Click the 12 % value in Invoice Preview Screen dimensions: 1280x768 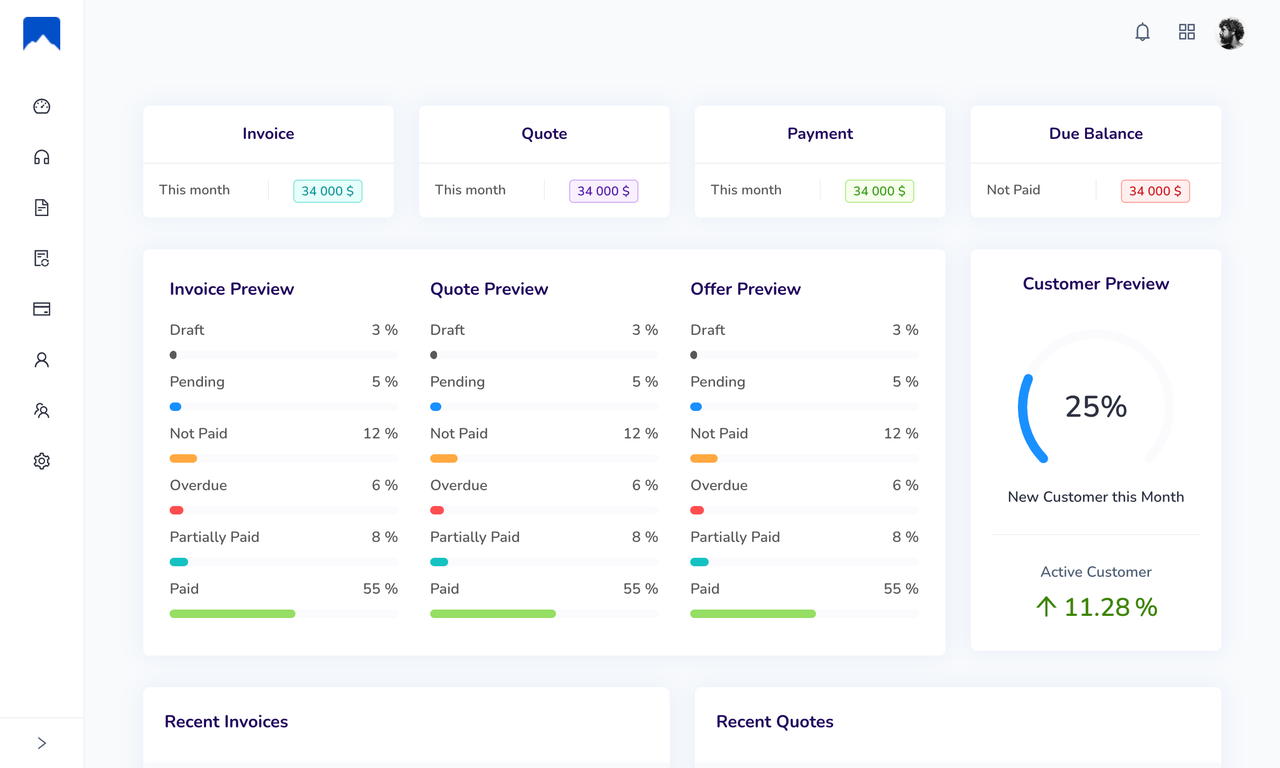point(380,434)
